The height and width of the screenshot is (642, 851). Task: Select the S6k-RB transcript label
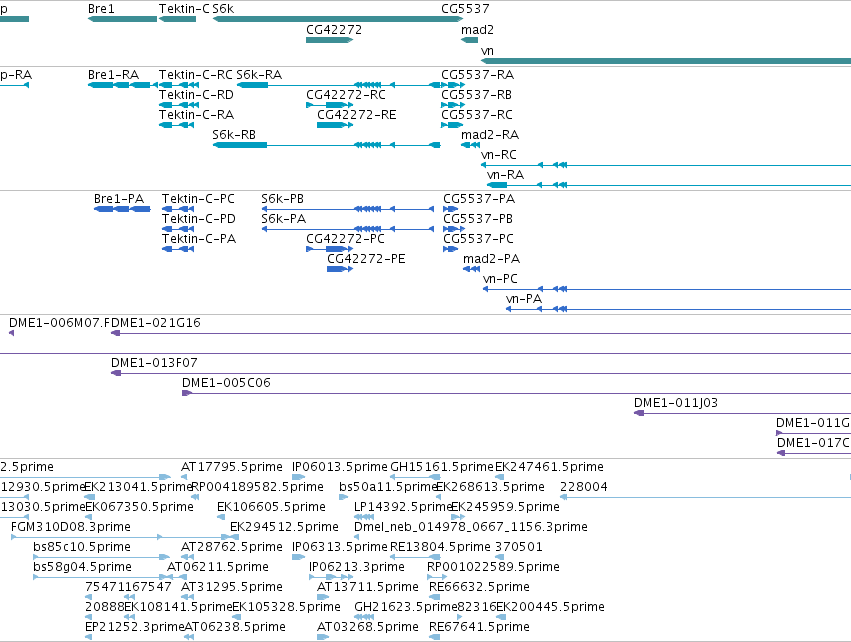(x=234, y=135)
